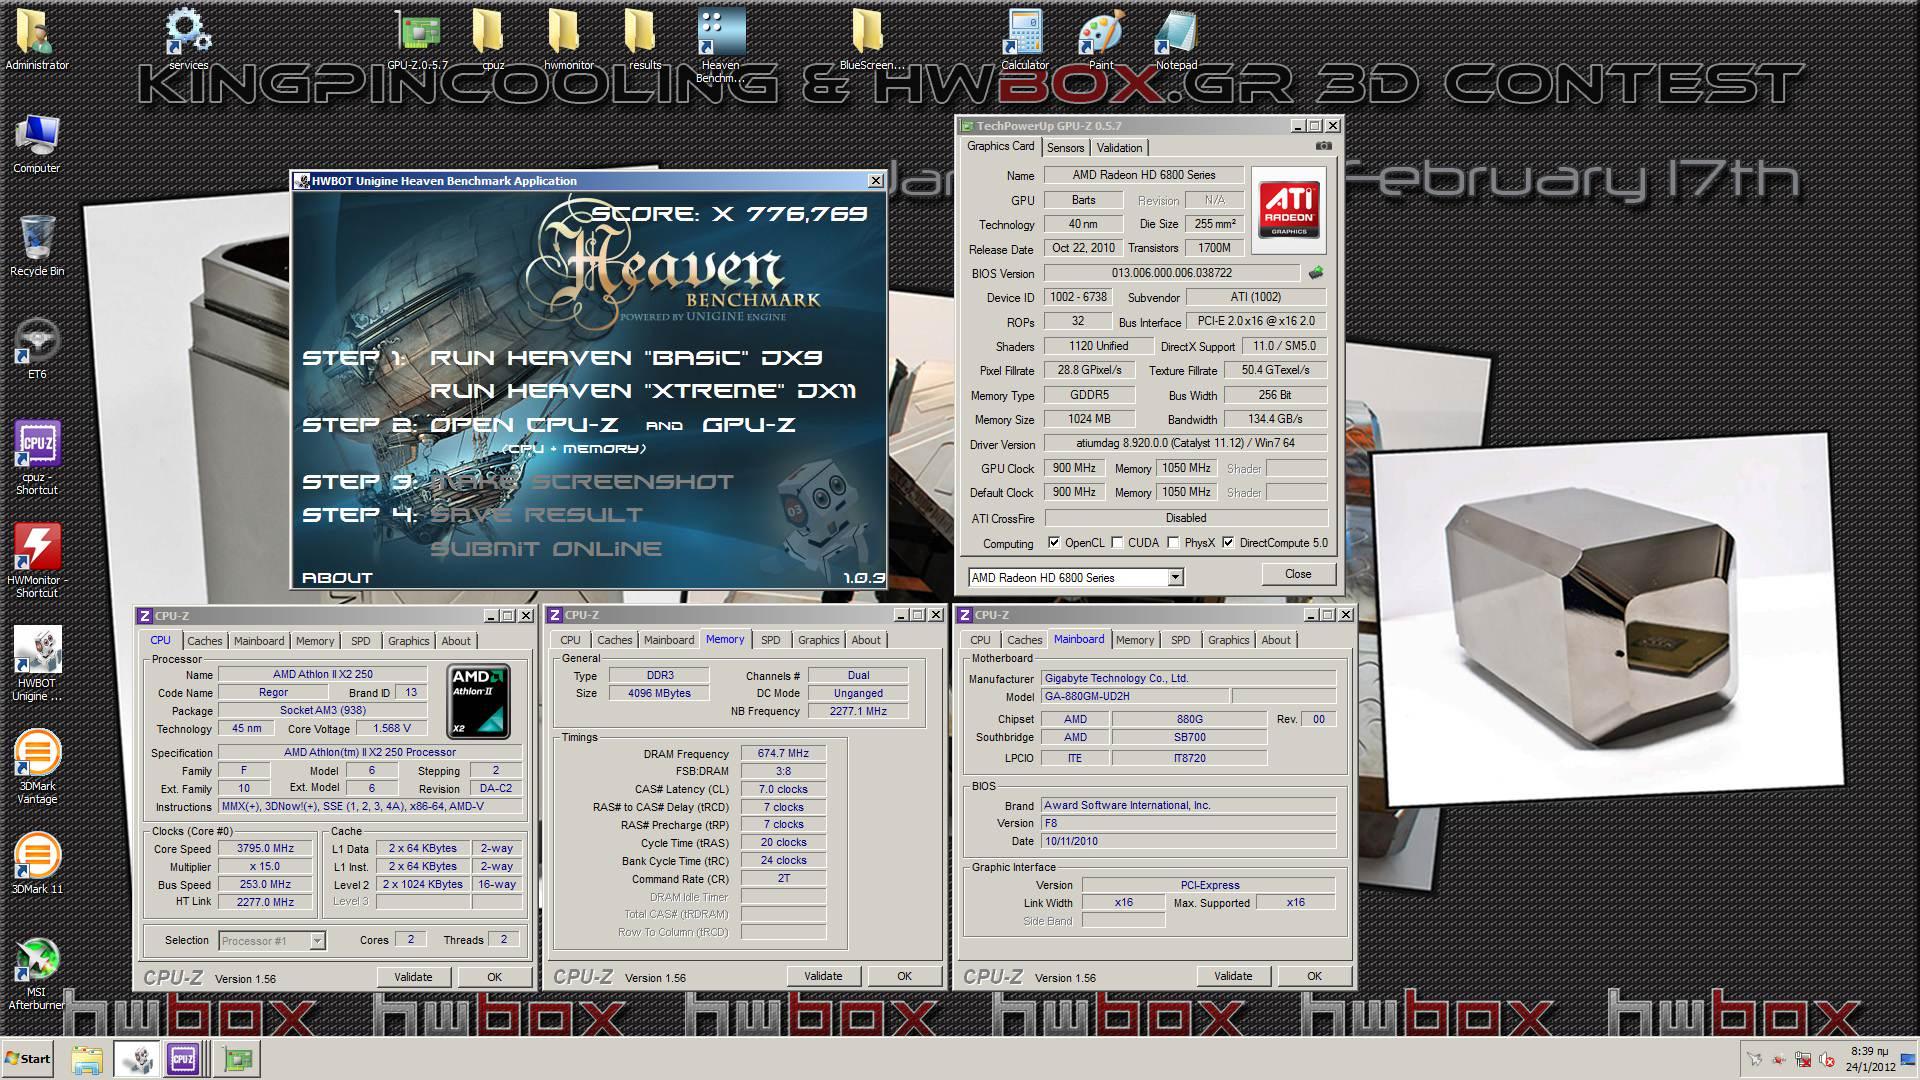The width and height of the screenshot is (1920, 1080).
Task: Open the hwmonitor folder icon
Action: 568,38
